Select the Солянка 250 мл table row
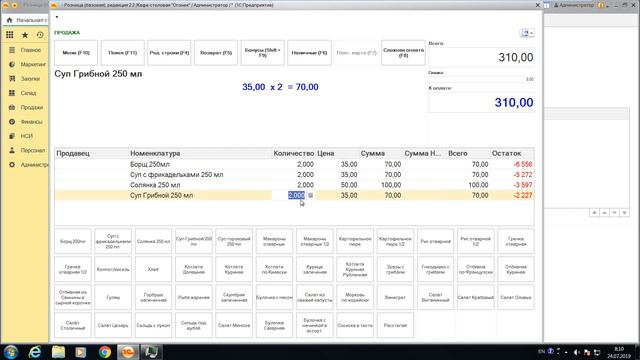 (x=294, y=185)
